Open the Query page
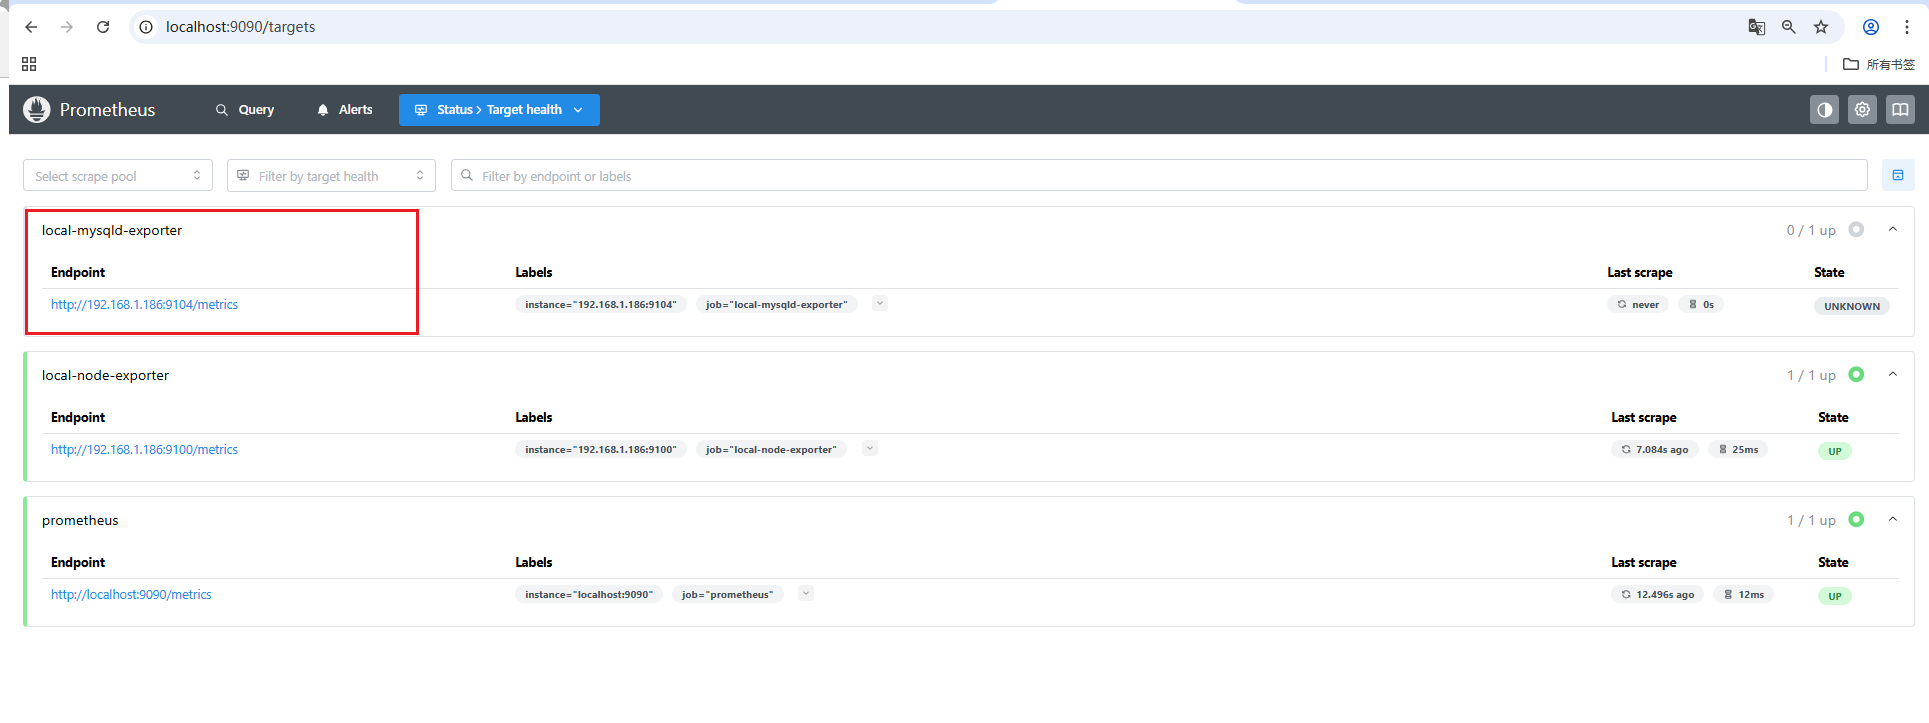 (x=245, y=110)
